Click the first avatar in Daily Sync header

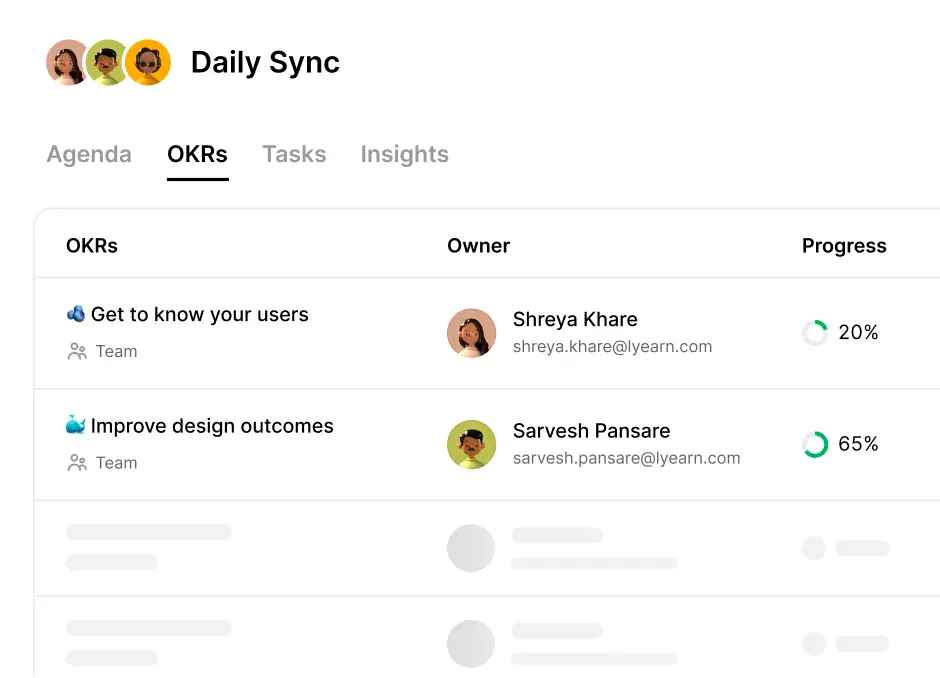[68, 62]
